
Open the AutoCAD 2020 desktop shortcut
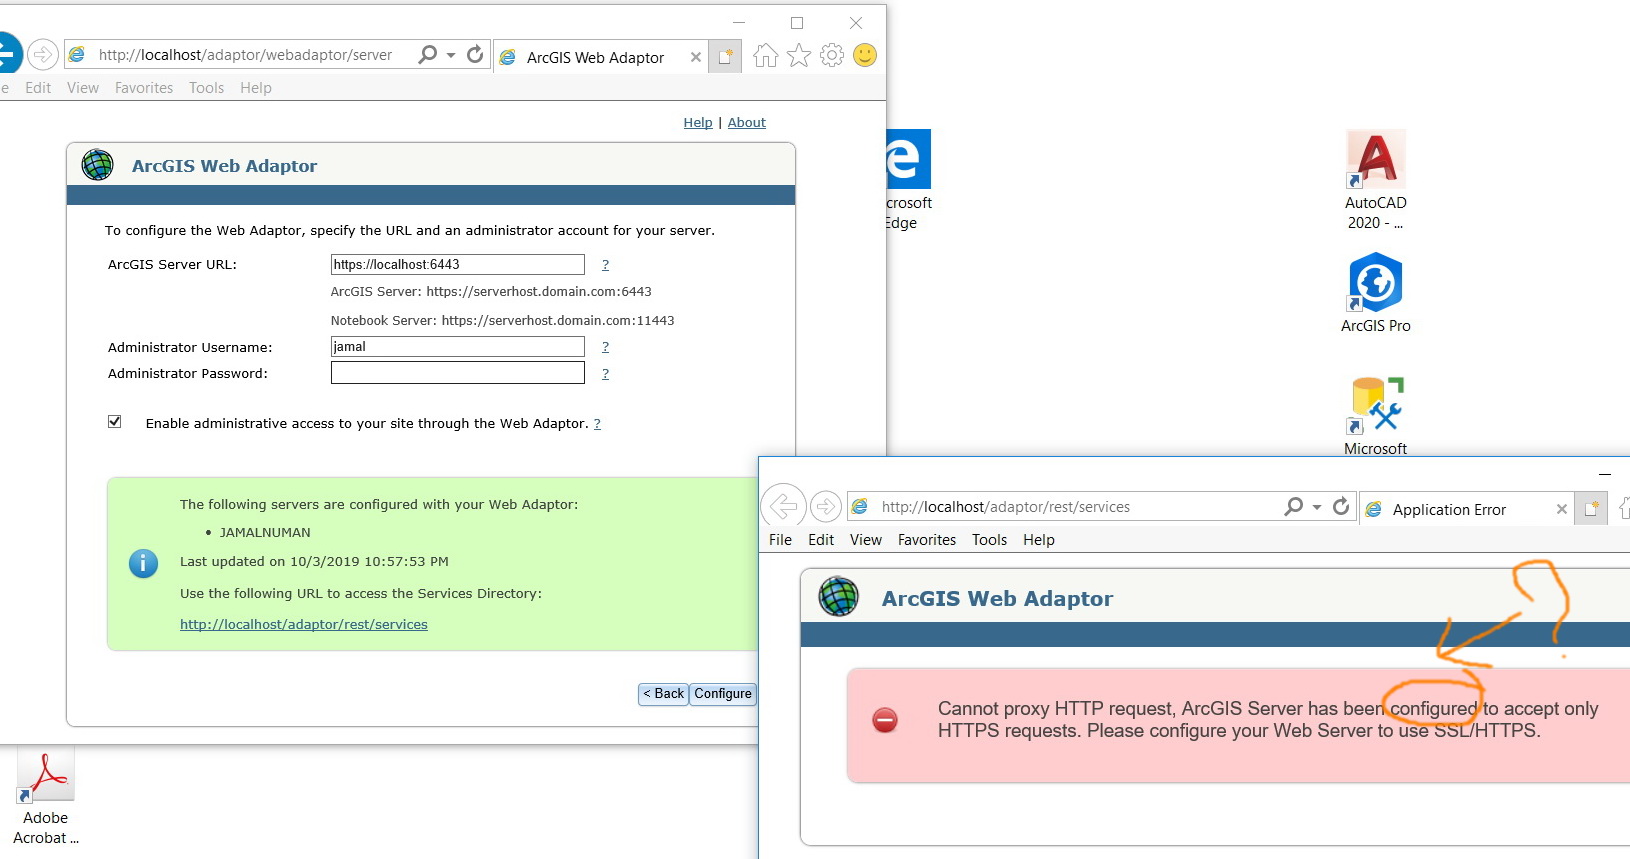click(x=1376, y=180)
